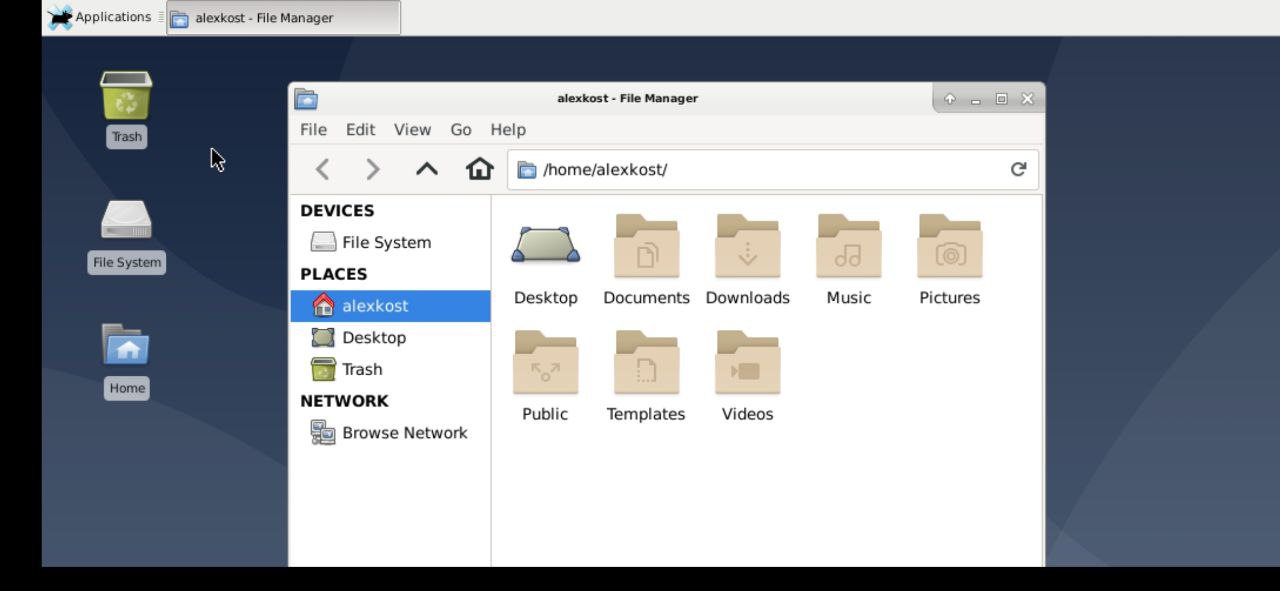
Task: Maximize the File Manager window
Action: point(1002,99)
